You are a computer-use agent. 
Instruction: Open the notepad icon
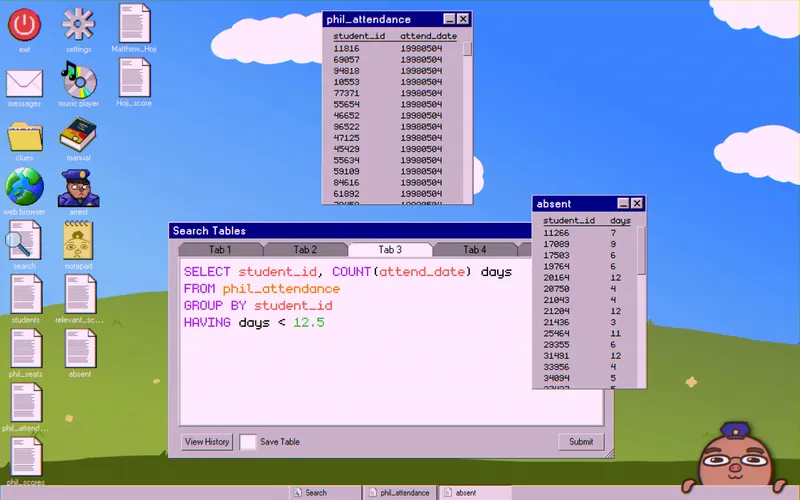click(78, 240)
